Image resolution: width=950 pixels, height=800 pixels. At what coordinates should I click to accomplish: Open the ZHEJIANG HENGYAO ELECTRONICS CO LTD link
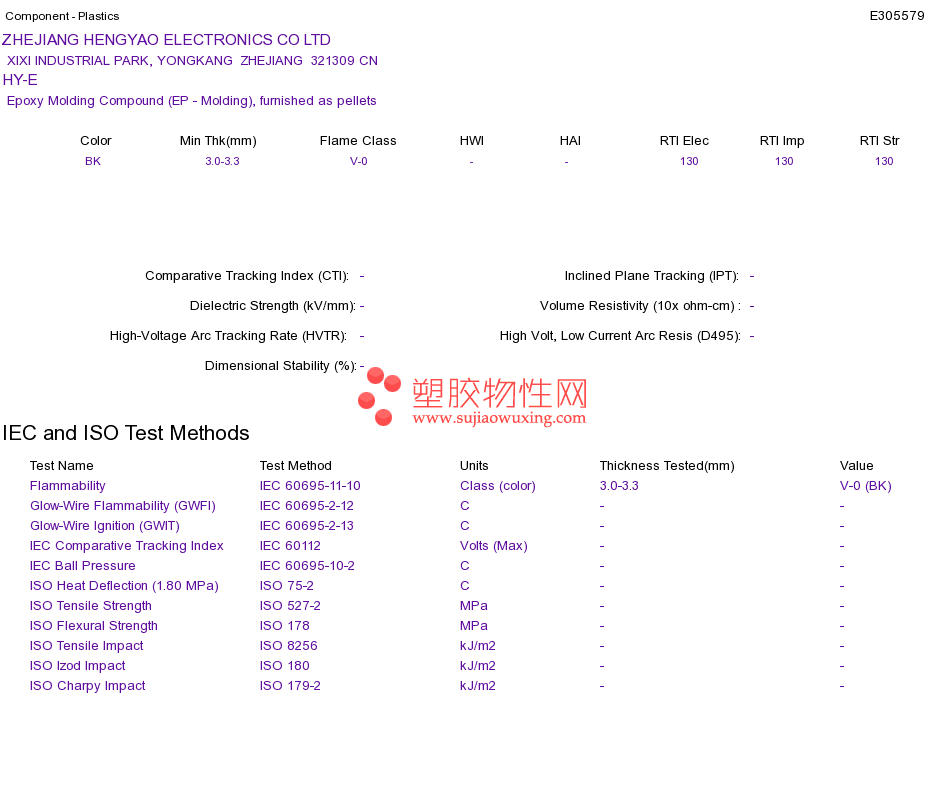[166, 40]
